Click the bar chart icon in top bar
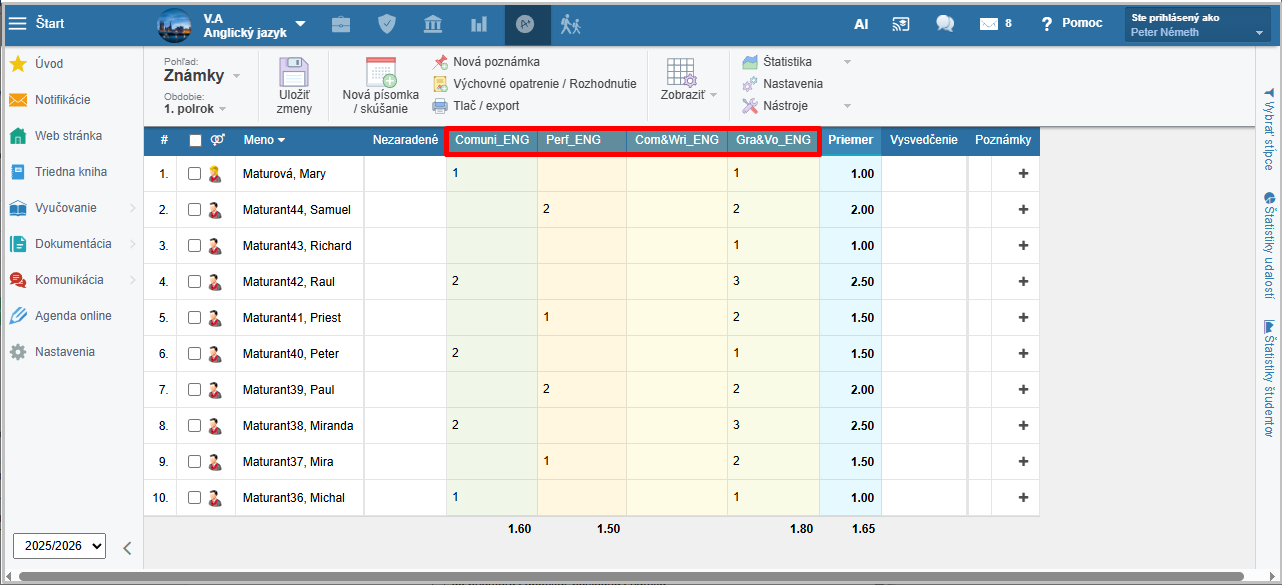Image resolution: width=1282 pixels, height=585 pixels. click(479, 24)
